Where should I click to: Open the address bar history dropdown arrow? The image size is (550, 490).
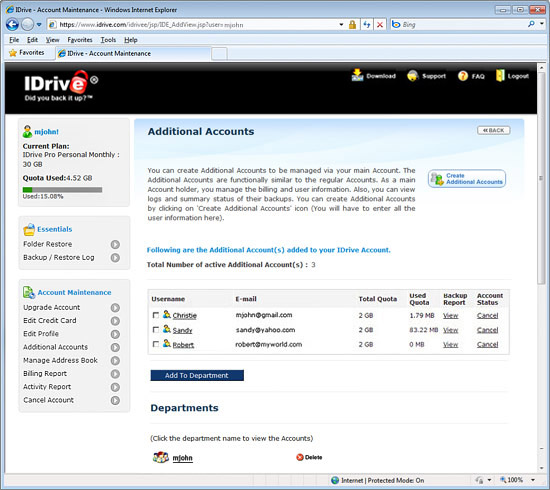point(341,25)
